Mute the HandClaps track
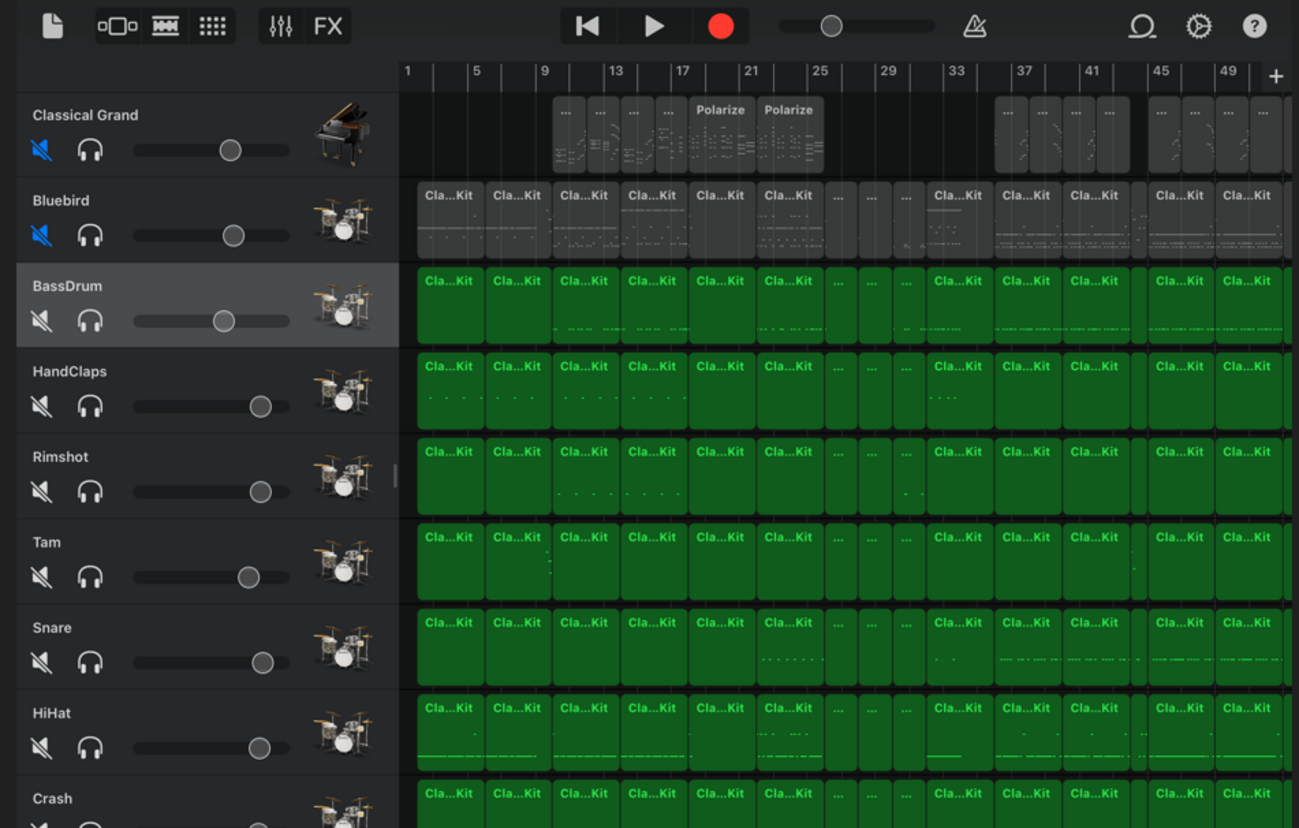 coord(41,407)
